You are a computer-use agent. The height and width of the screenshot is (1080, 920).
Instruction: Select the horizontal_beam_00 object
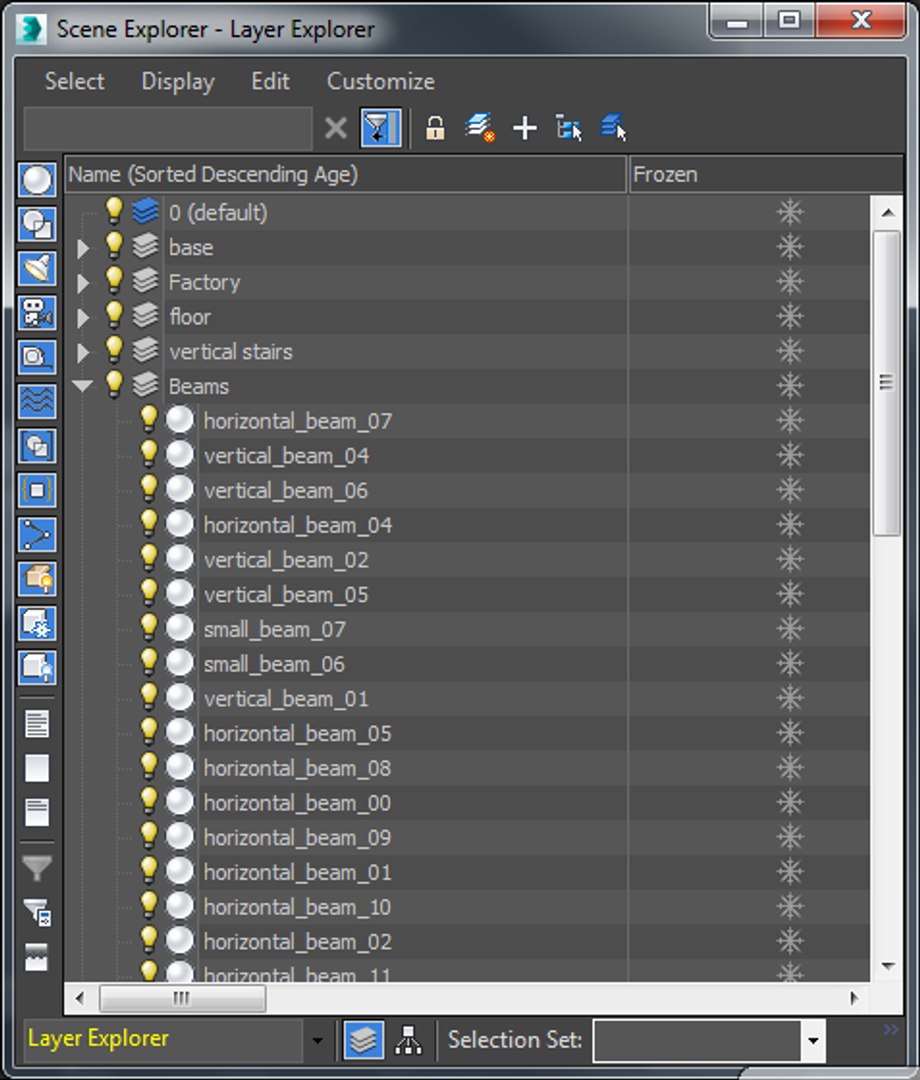click(x=297, y=802)
